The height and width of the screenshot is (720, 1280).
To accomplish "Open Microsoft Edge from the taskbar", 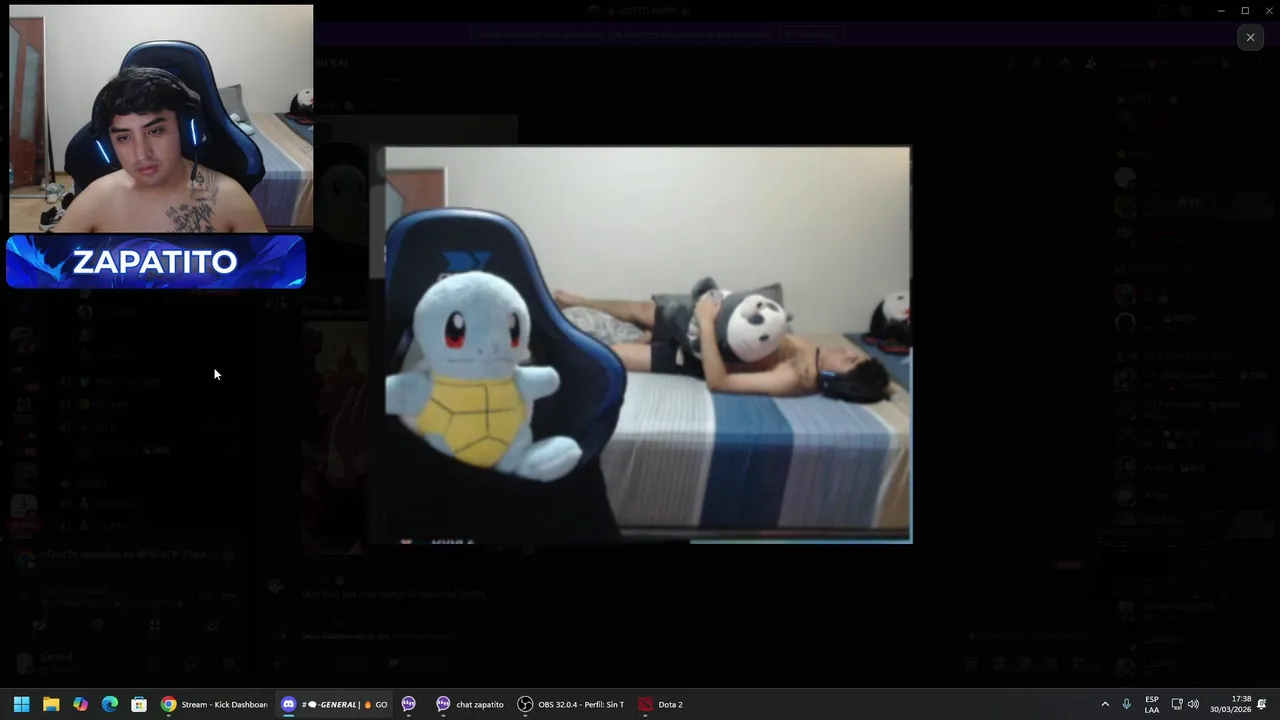I will (x=110, y=704).
